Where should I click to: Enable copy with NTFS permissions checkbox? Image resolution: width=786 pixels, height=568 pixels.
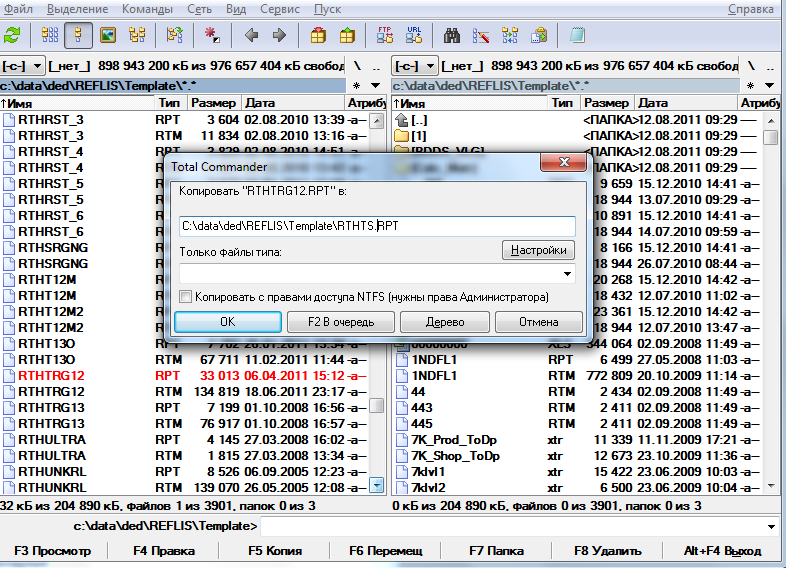pyautogui.click(x=185, y=296)
